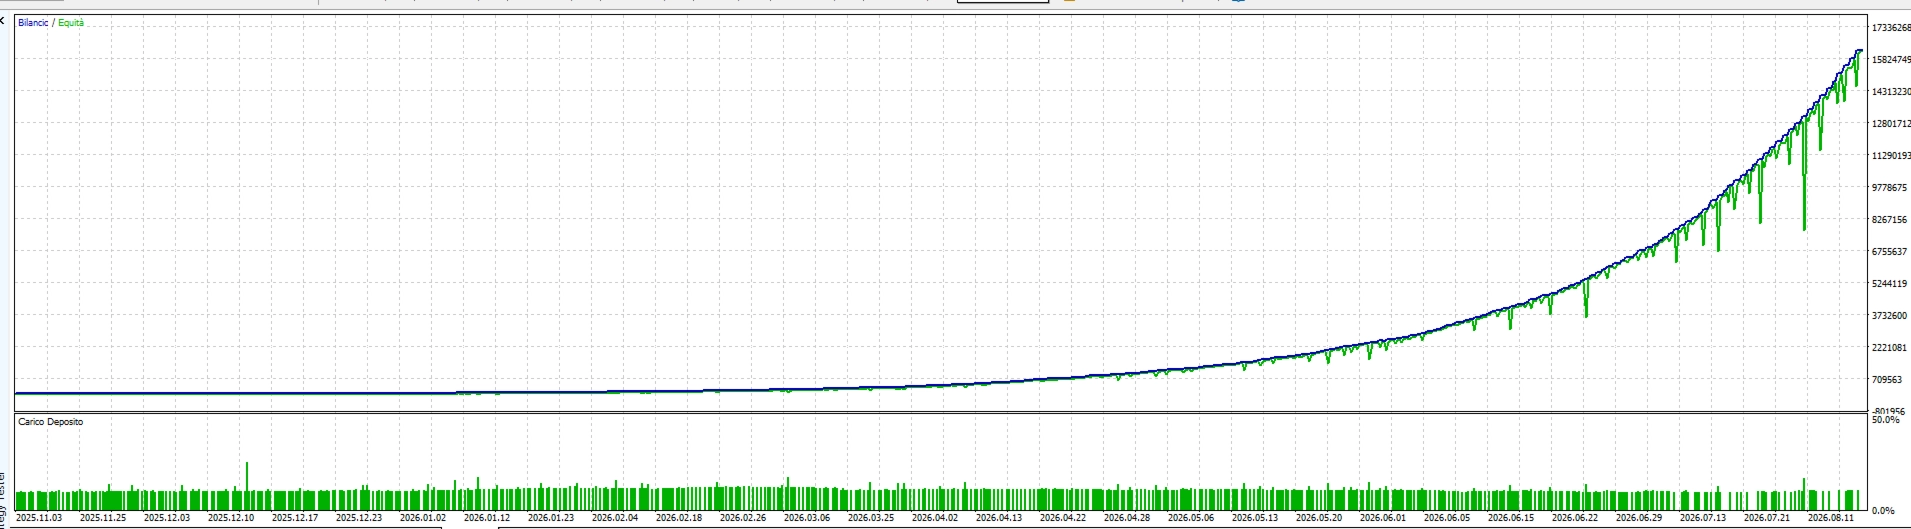This screenshot has height=529, width=1911.
Task: Click the 0.0% deposit load axis label
Action: tap(1883, 510)
